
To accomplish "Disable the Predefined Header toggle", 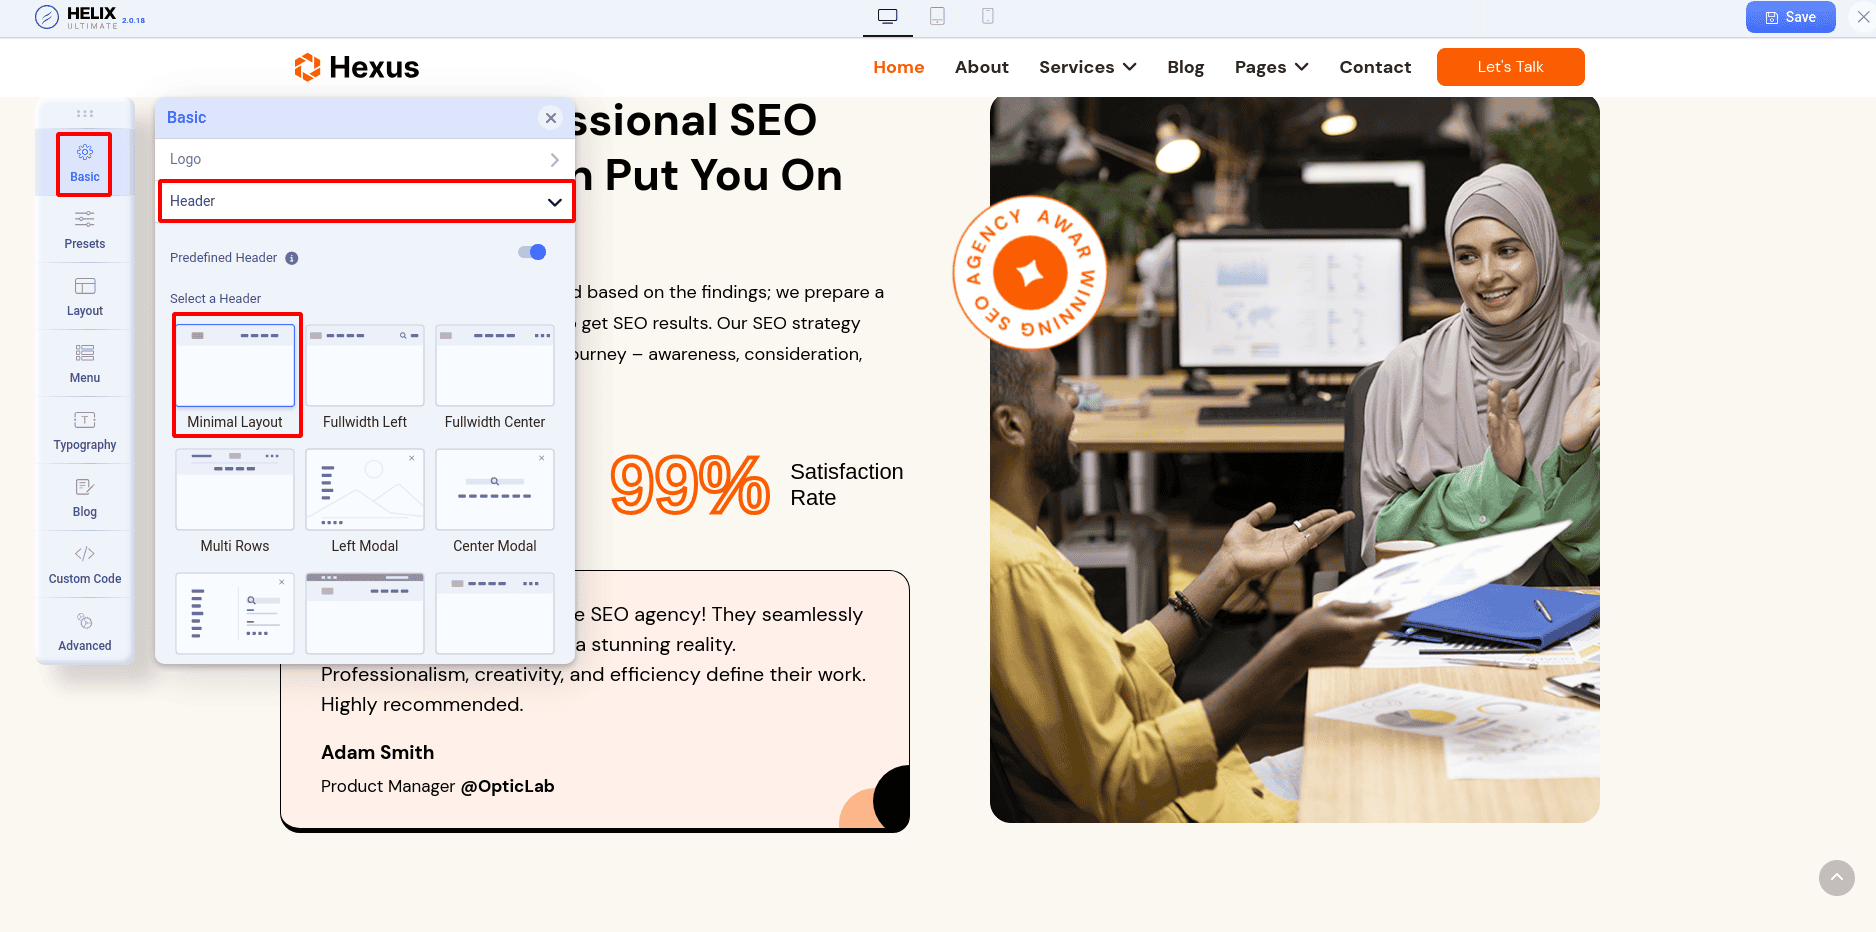I will [532, 252].
